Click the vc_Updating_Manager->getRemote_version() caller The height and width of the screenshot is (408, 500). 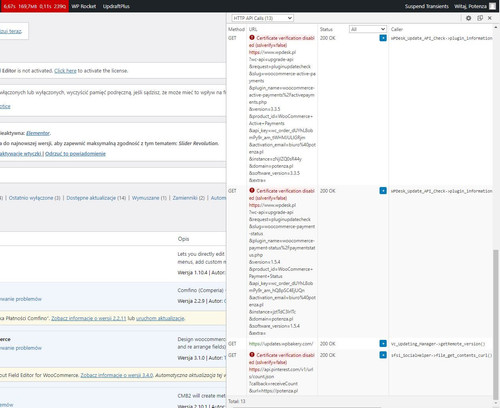[438, 344]
